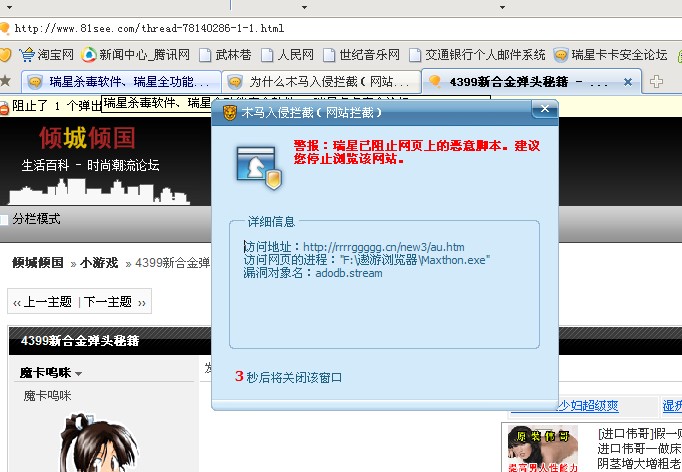Viewport: 682px width, 472px height.
Task: Click the address bar URL field
Action: click(x=339, y=29)
